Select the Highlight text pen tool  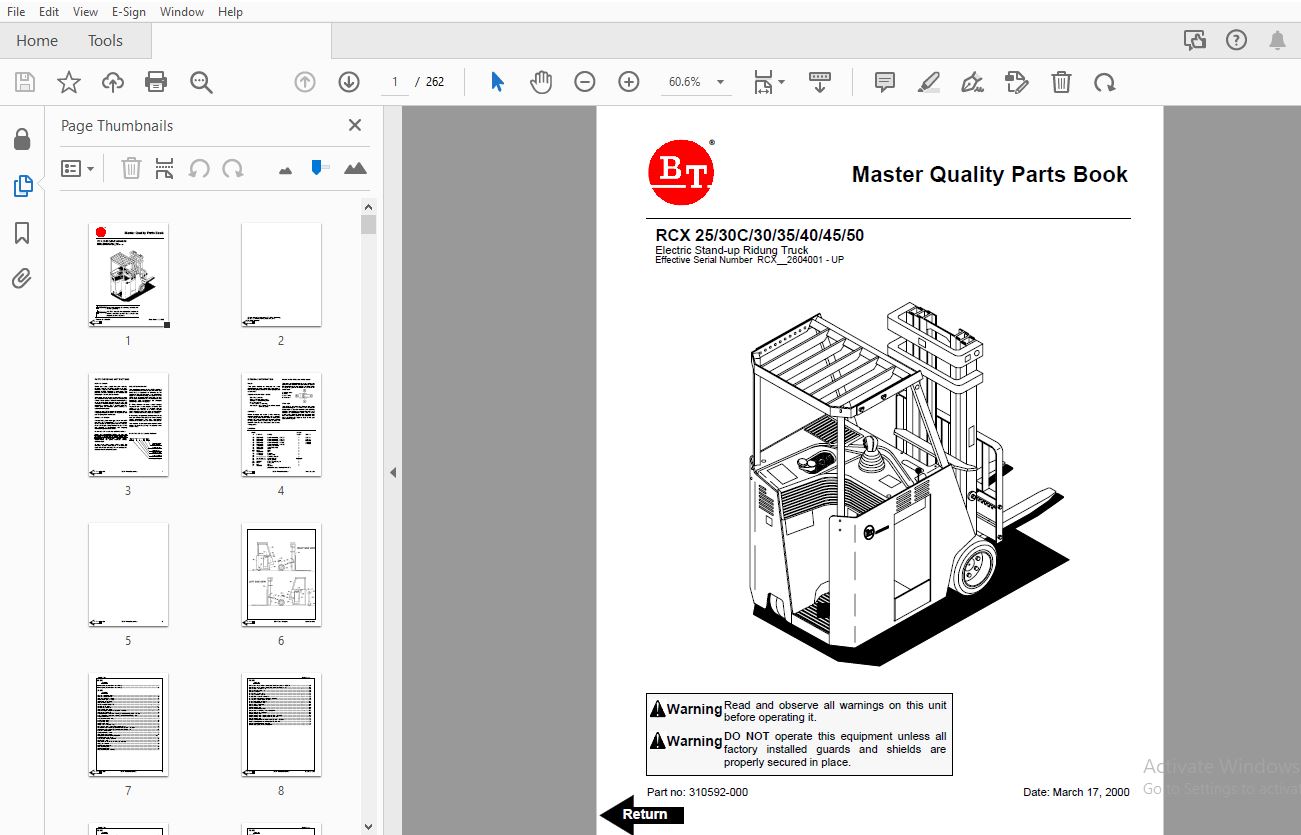(929, 82)
